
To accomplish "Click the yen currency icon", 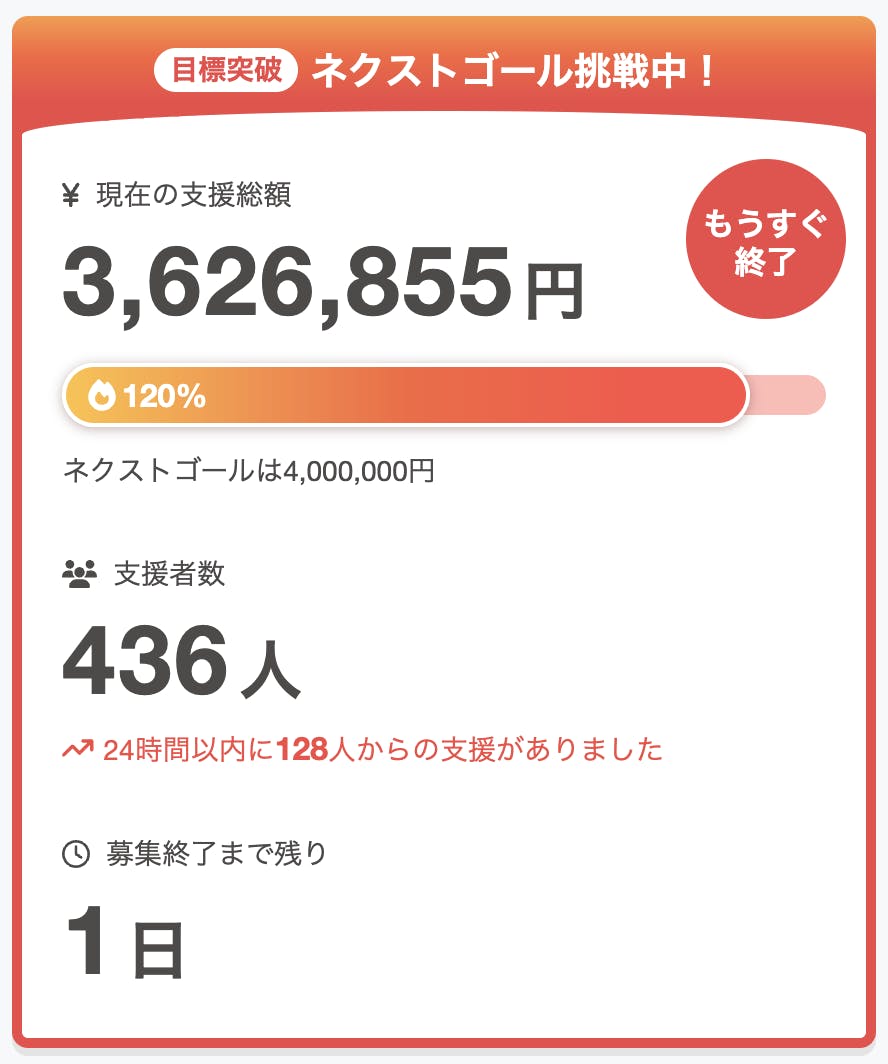I will tap(70, 196).
